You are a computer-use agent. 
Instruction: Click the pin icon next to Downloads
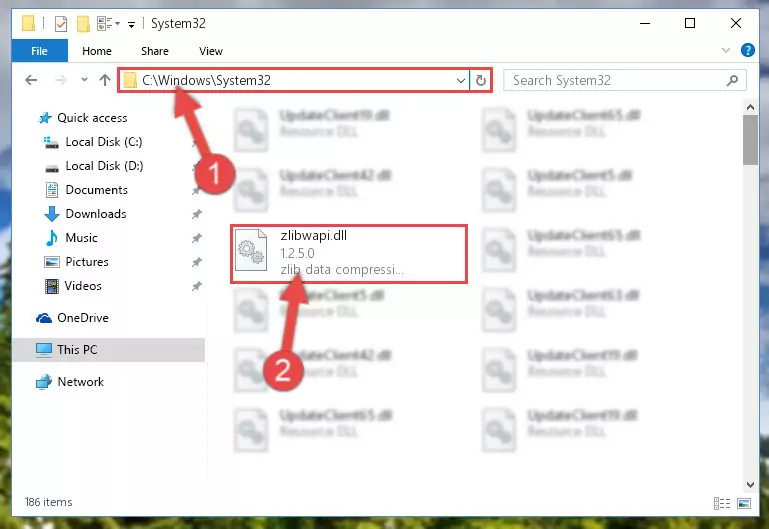point(197,214)
